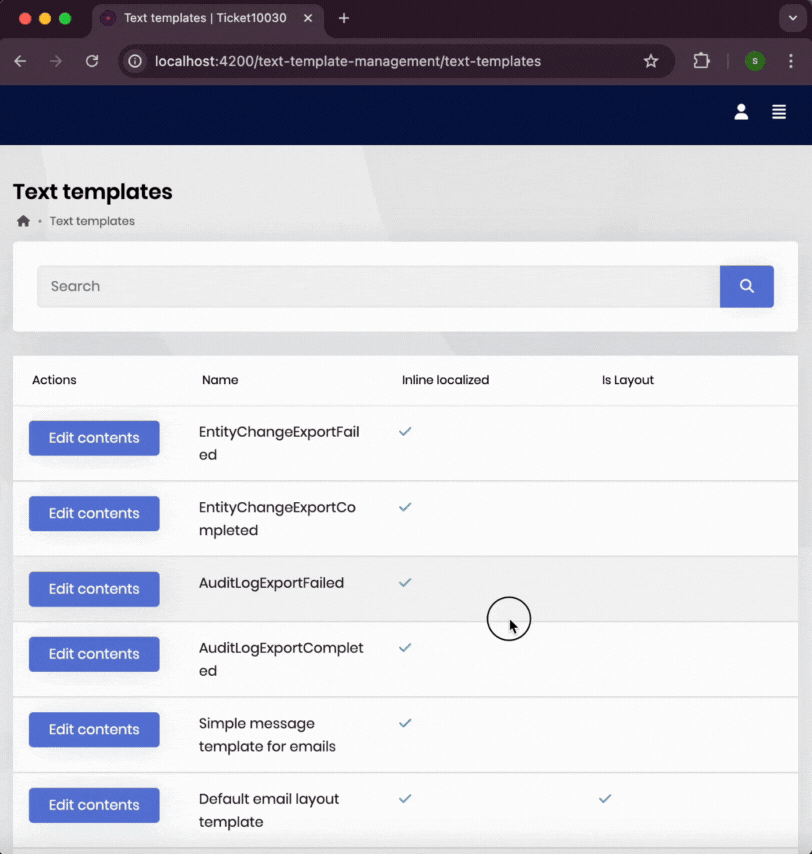Click the home breadcrumb icon
Screen dimensions: 812x854
[x=23, y=221]
